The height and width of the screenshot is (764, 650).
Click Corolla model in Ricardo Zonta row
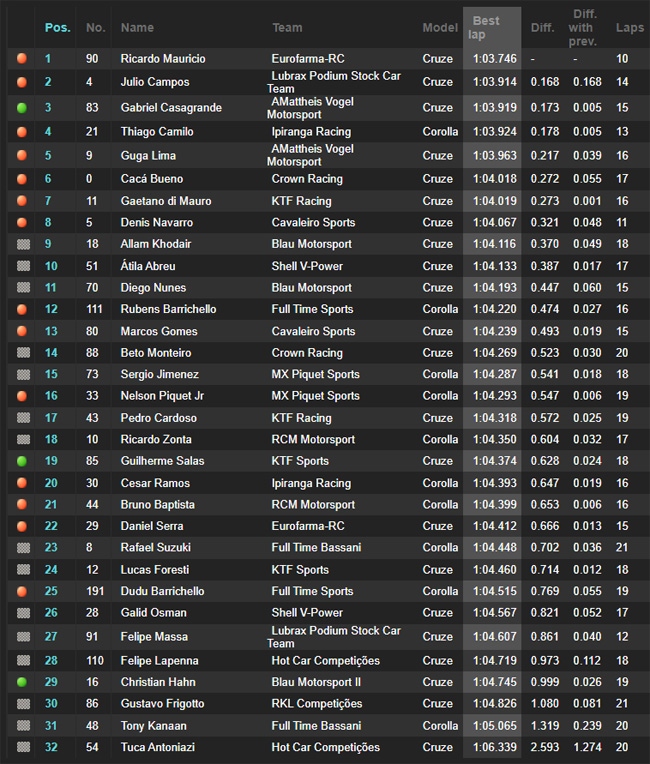440,439
